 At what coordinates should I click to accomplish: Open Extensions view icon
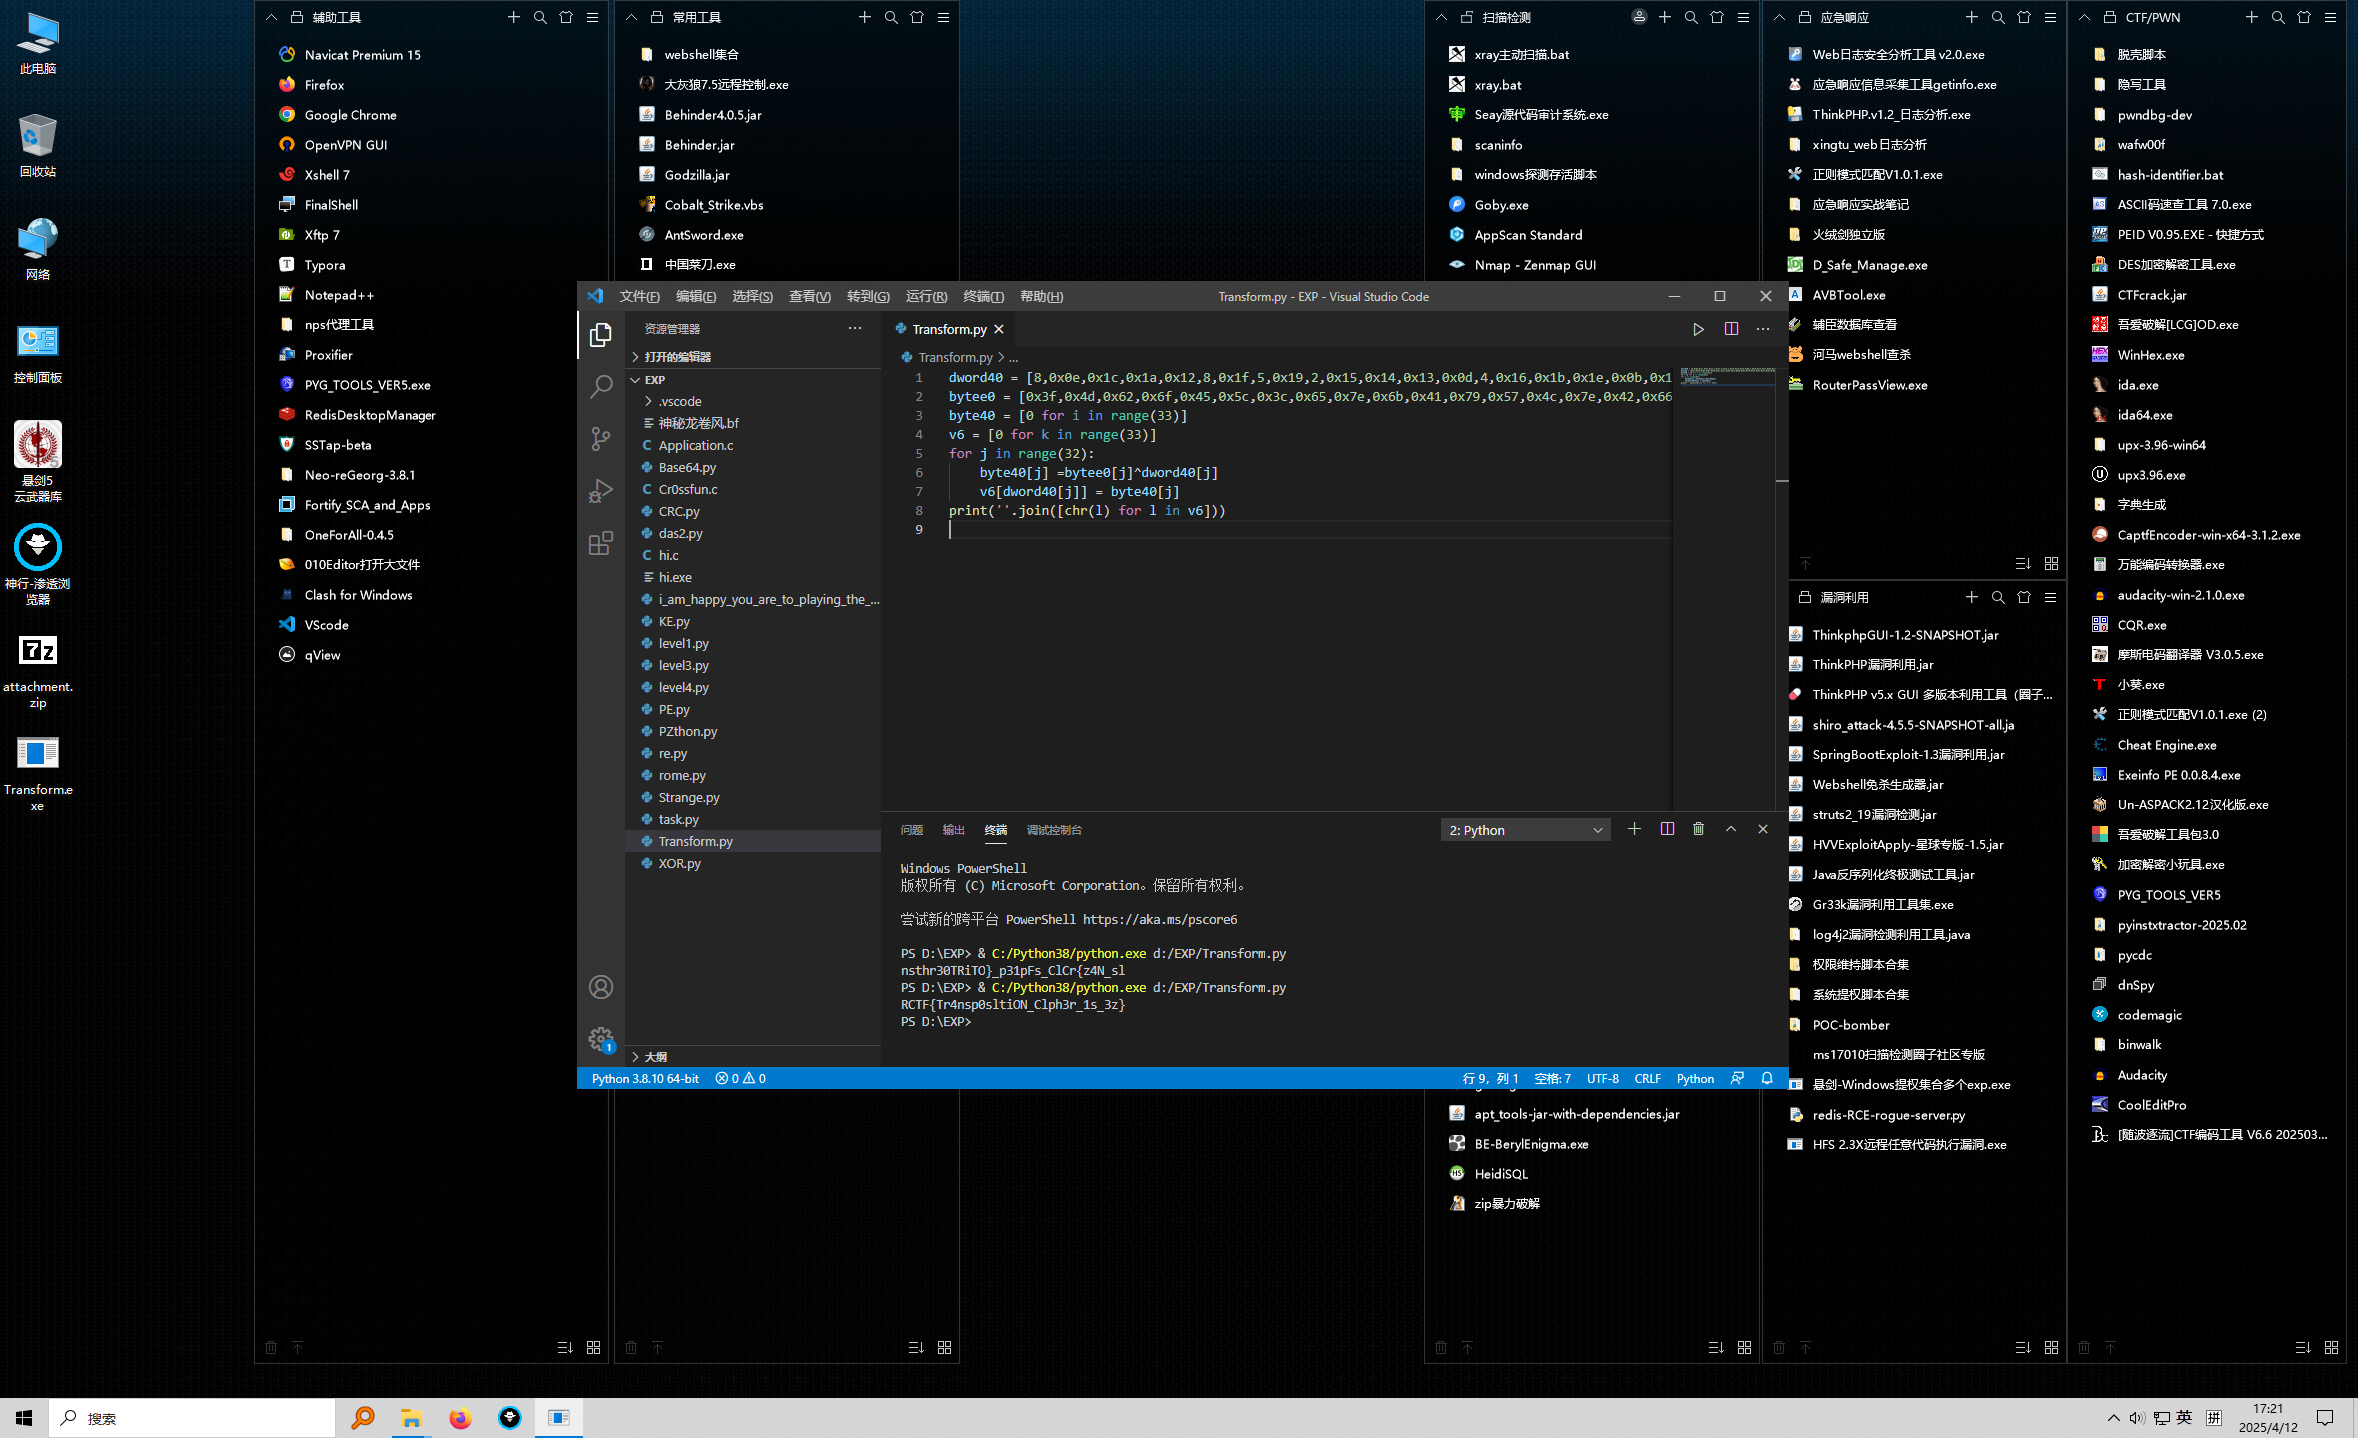(601, 544)
